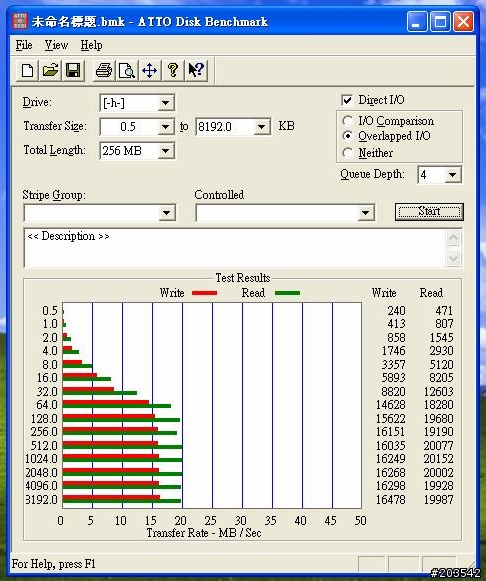Screen dimensions: 486x581
Task: Open the View menu
Action: 56,45
